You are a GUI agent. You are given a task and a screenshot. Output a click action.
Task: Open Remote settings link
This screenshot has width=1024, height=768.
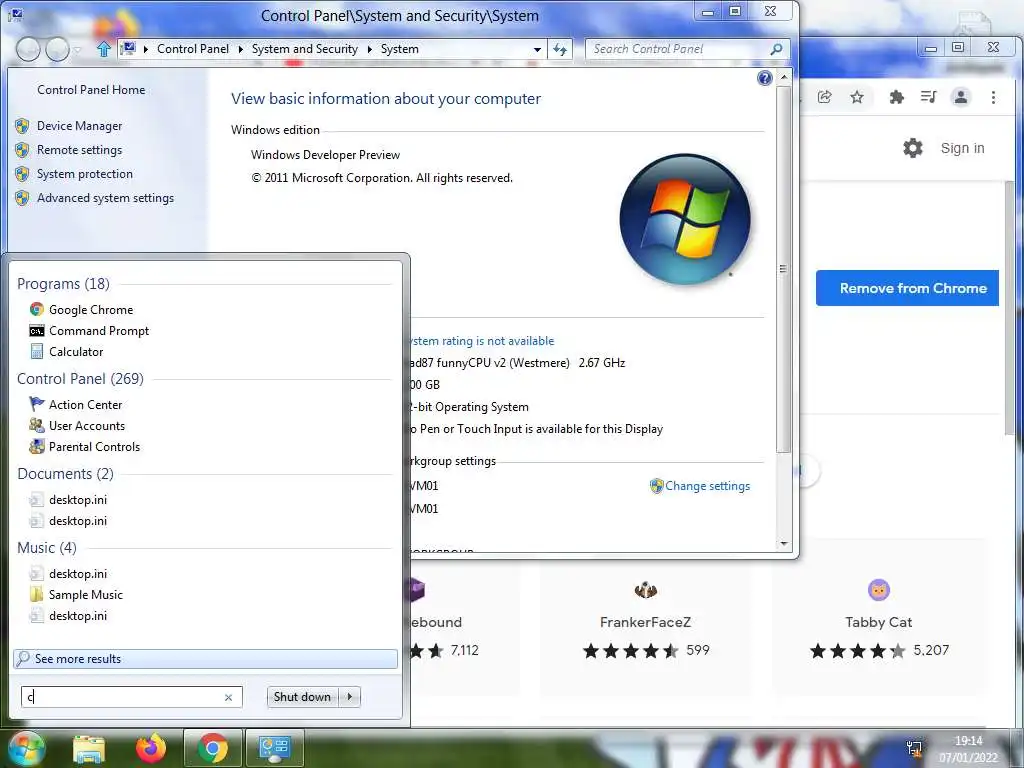click(79, 150)
